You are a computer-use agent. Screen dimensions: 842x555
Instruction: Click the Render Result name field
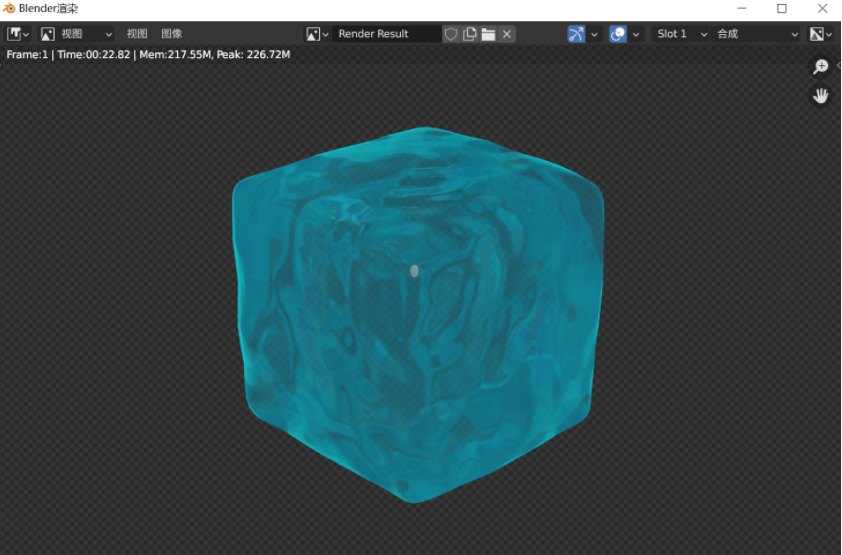coord(387,34)
